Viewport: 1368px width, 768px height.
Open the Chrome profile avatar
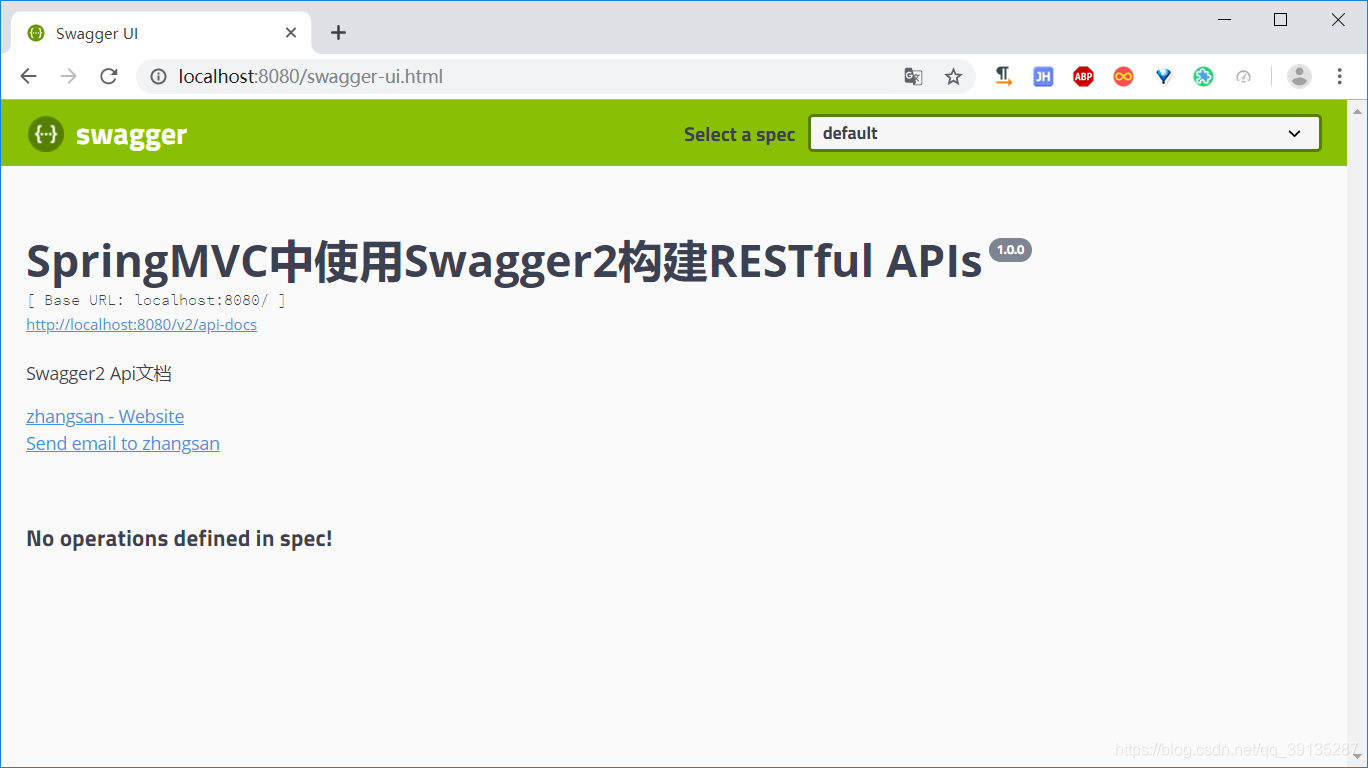[1299, 76]
